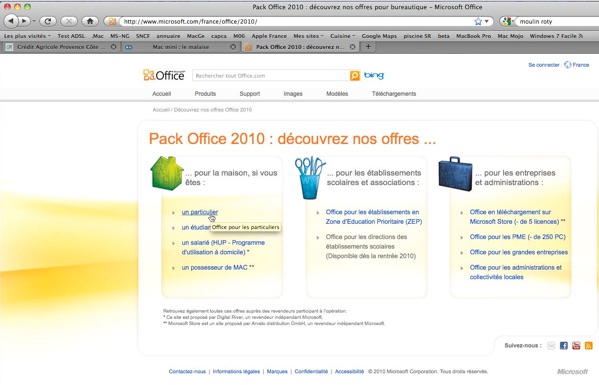This screenshot has width=599, height=385.
Task: Open the 'un étudiant' offer link
Action: (196, 227)
